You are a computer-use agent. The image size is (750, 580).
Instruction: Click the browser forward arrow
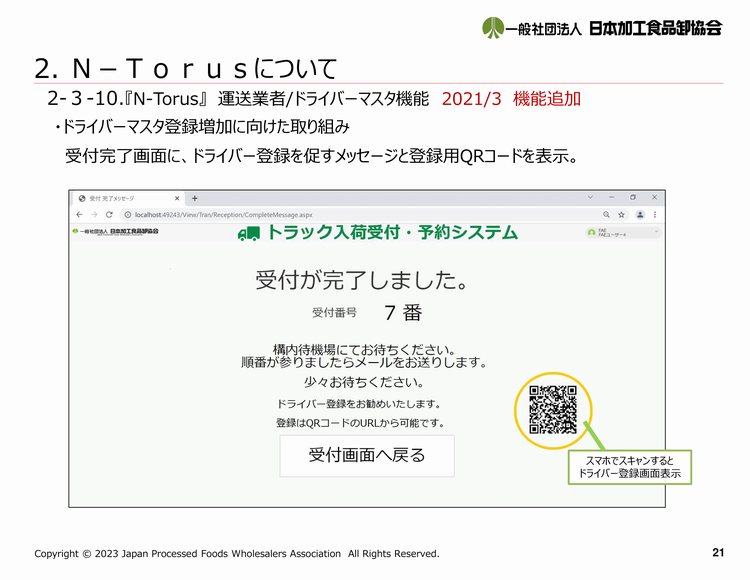[94, 215]
